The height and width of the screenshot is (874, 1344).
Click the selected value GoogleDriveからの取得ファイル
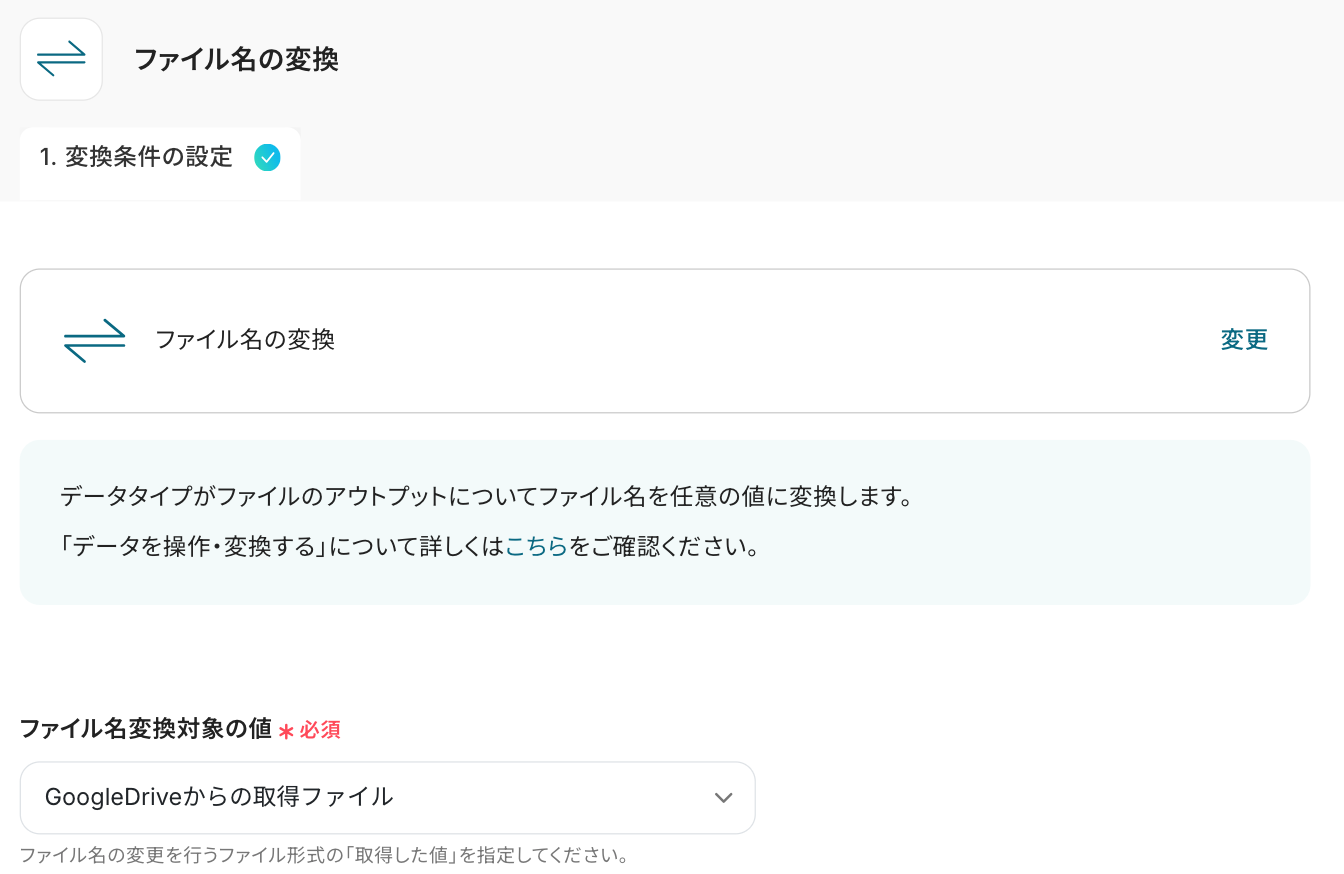pyautogui.click(x=219, y=797)
